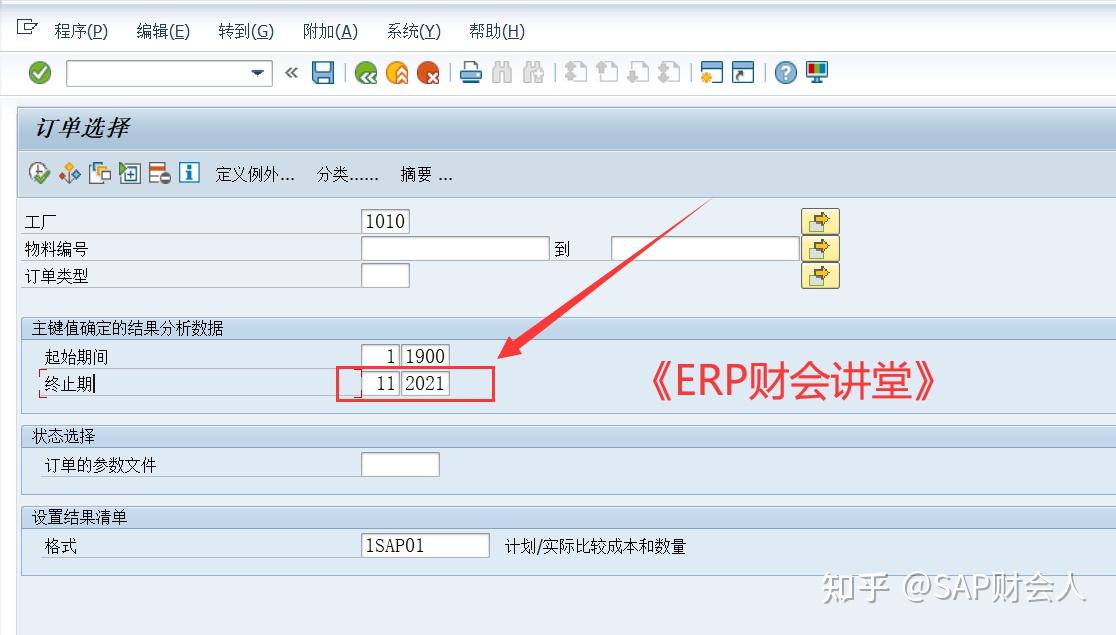Click the 定义例外... button

[x=254, y=173]
